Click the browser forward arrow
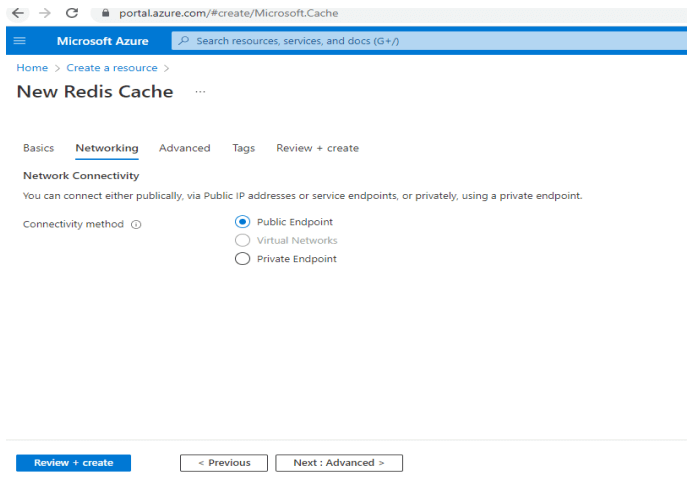Image resolution: width=696 pixels, height=480 pixels. click(x=45, y=13)
